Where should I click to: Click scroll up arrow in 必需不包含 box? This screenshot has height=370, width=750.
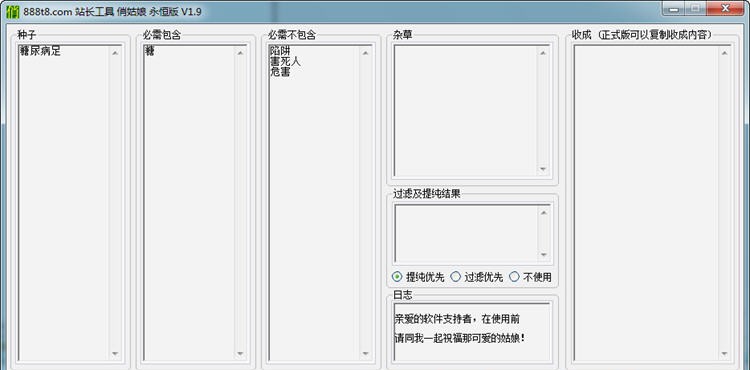coord(365,53)
